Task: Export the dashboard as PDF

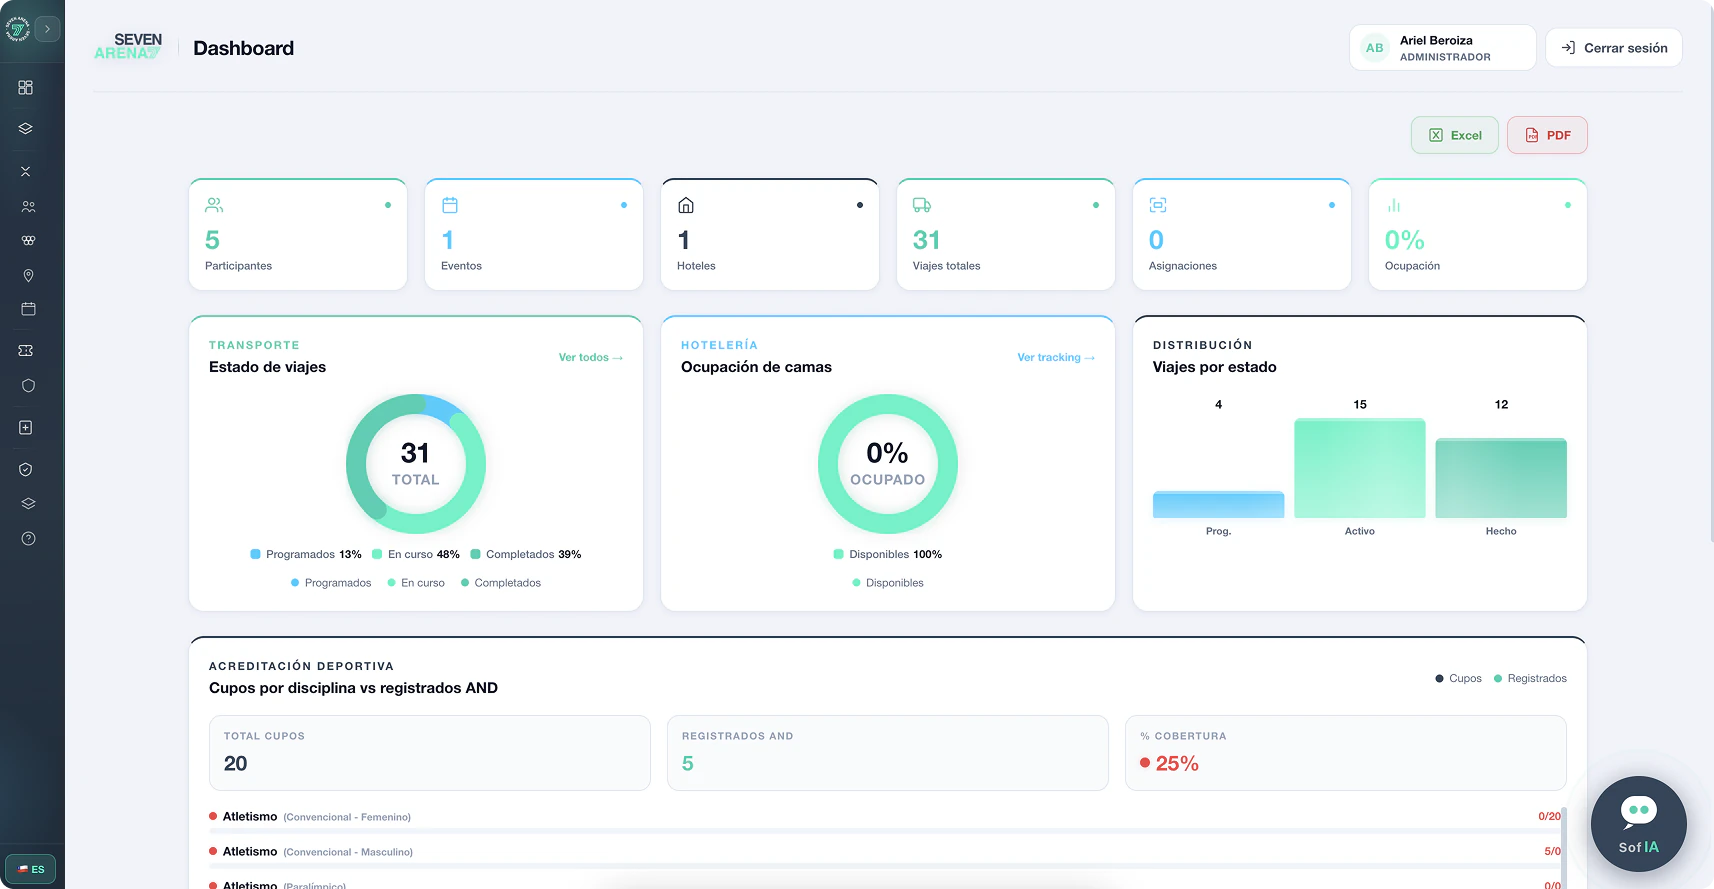Action: [1547, 135]
